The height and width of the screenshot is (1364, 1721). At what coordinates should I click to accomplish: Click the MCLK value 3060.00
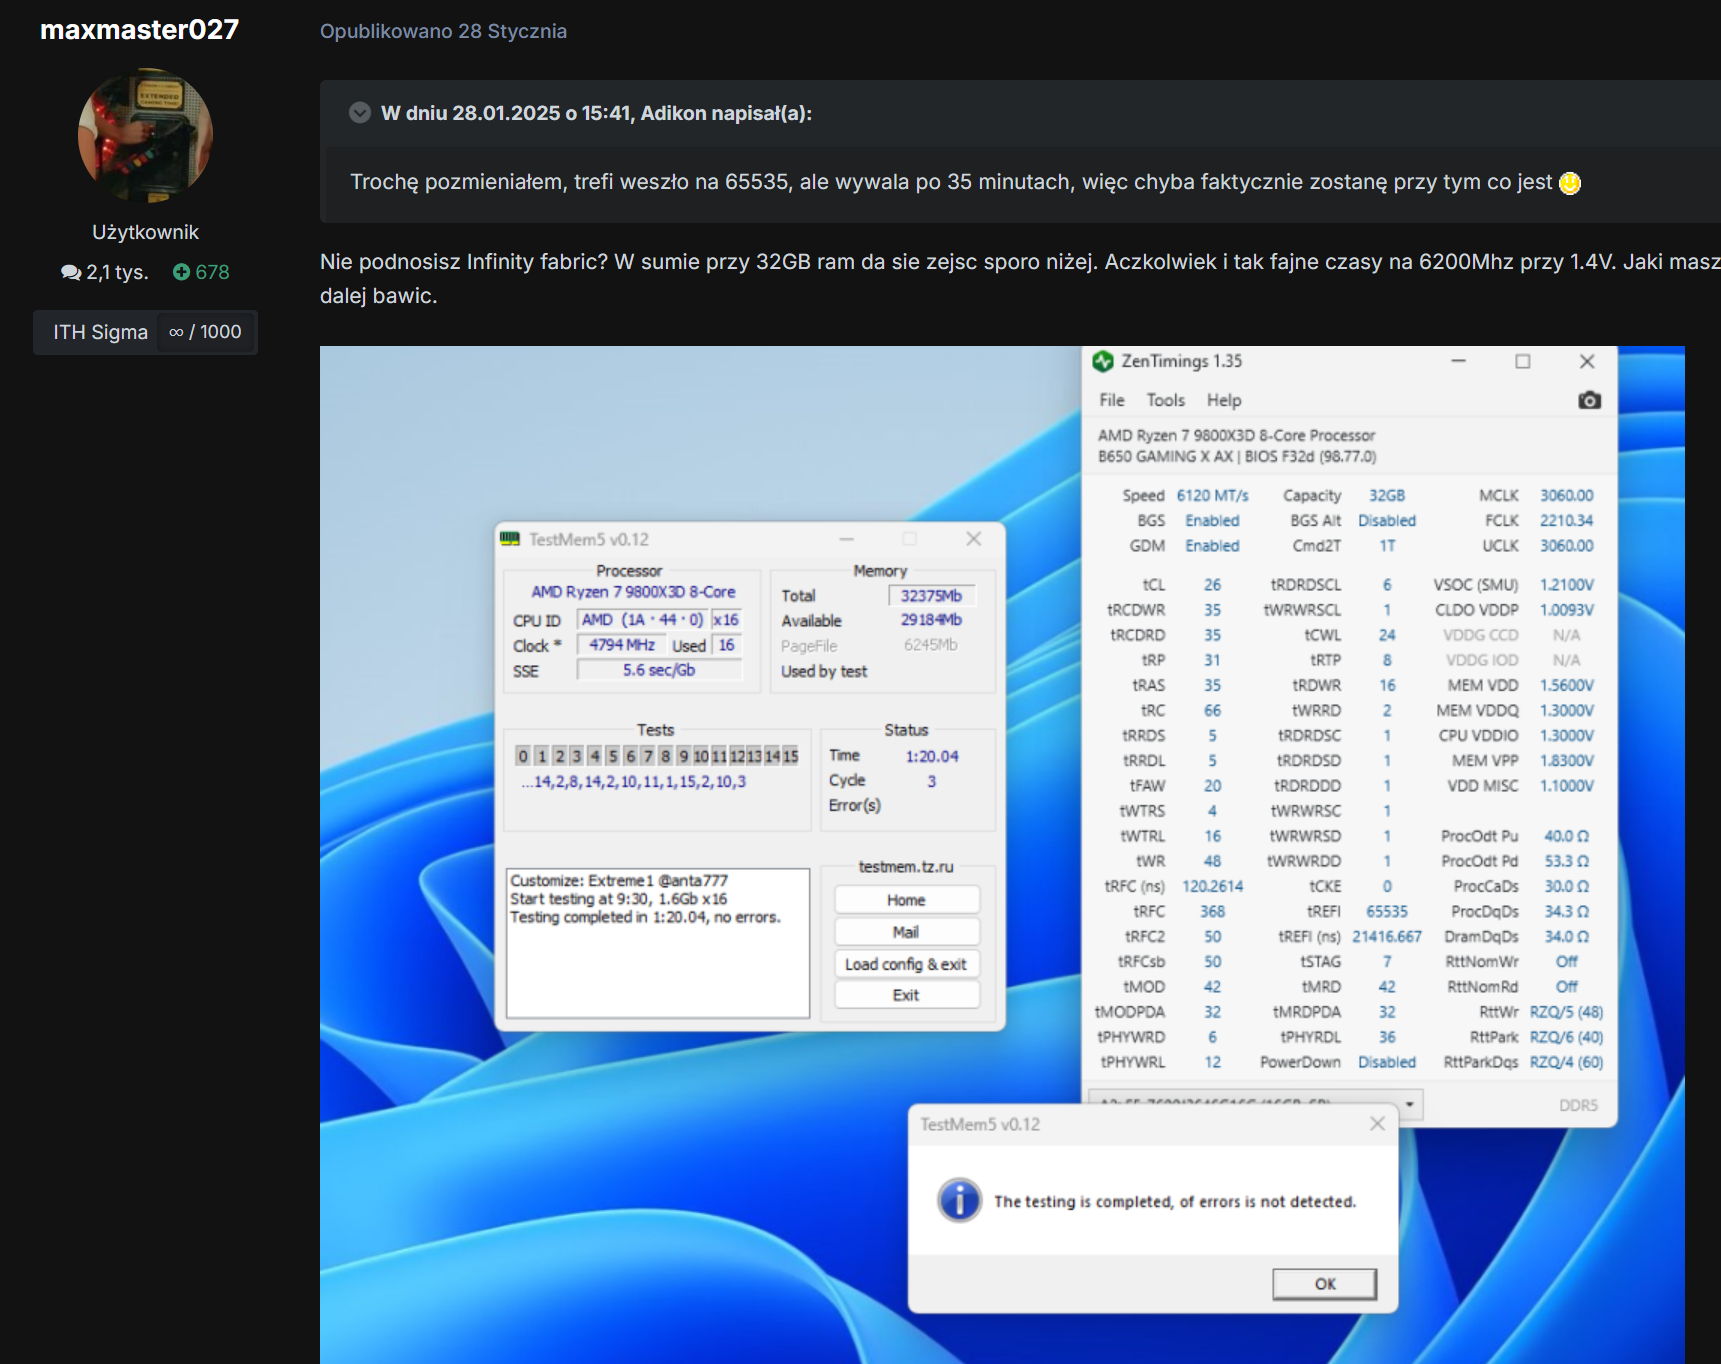[1566, 495]
